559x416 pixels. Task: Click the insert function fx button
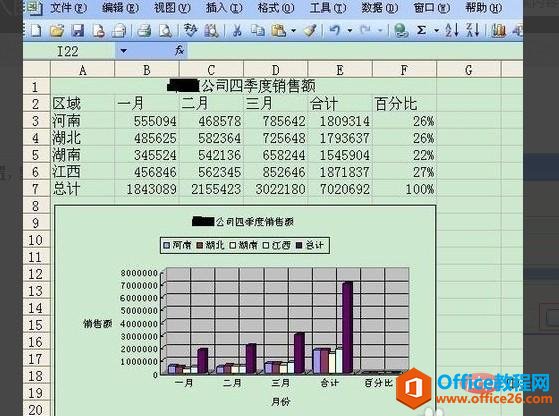pyautogui.click(x=179, y=51)
